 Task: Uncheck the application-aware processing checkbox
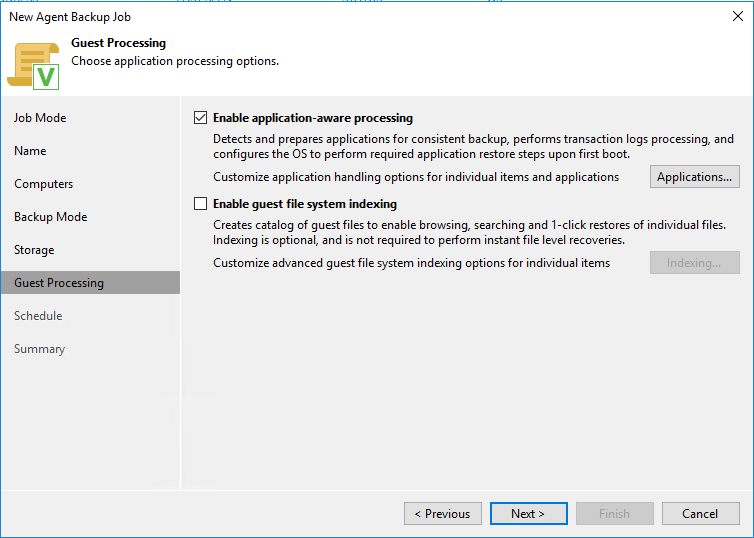pyautogui.click(x=200, y=118)
